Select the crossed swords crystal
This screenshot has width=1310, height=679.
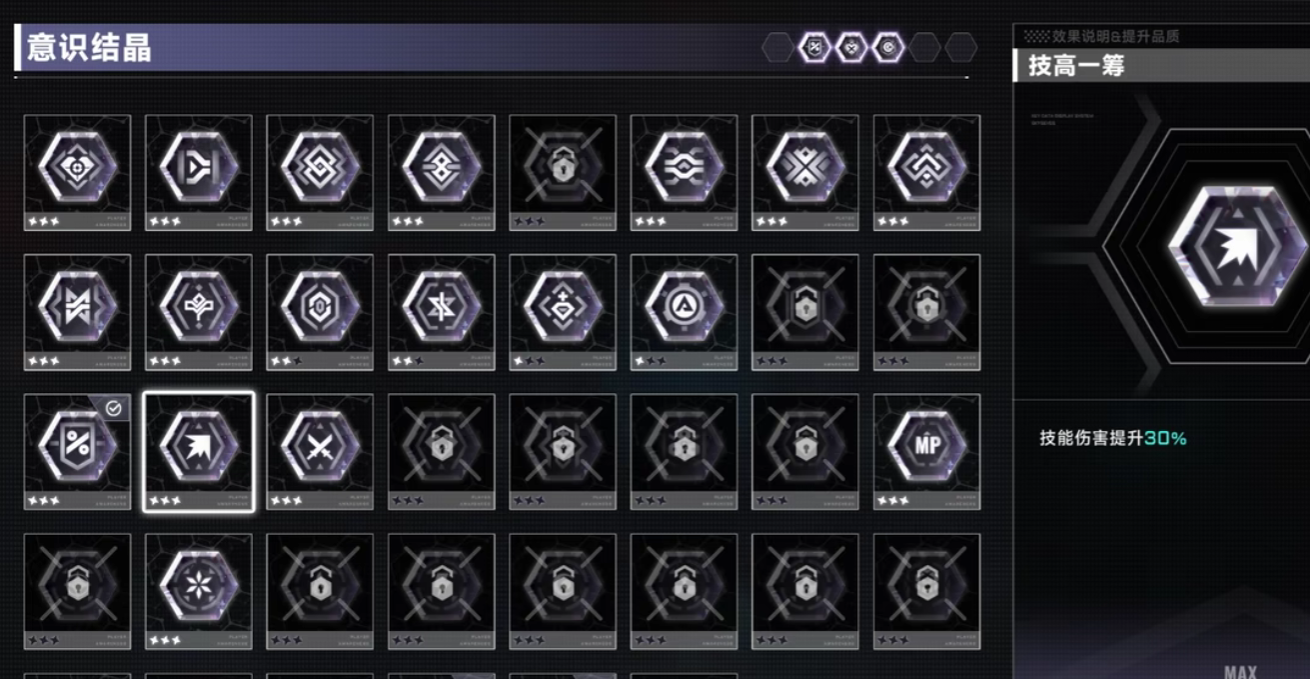click(320, 451)
